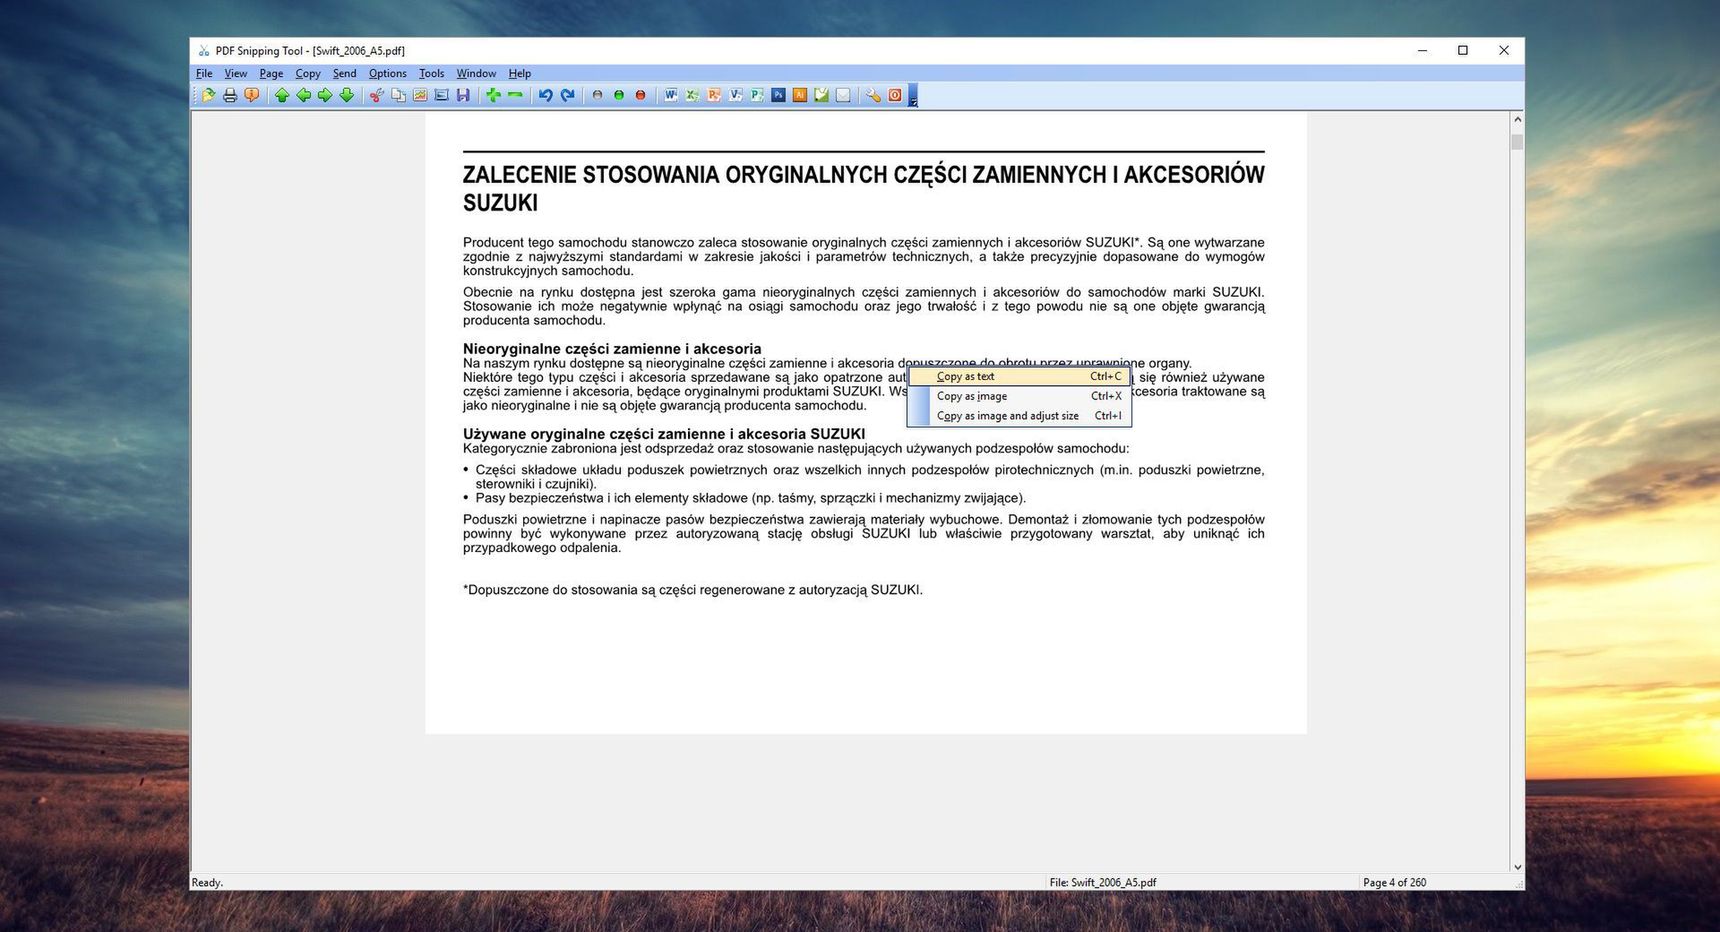Viewport: 1720px width, 932px height.
Task: Click the green right arrow icon
Action: pos(325,95)
